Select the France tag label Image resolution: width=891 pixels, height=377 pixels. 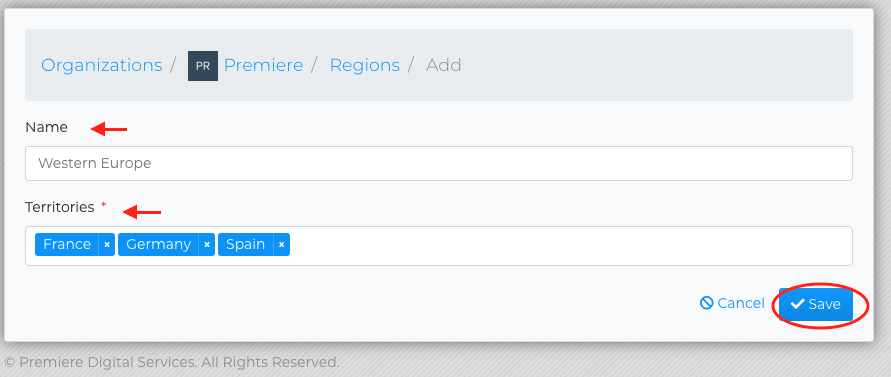click(x=67, y=245)
